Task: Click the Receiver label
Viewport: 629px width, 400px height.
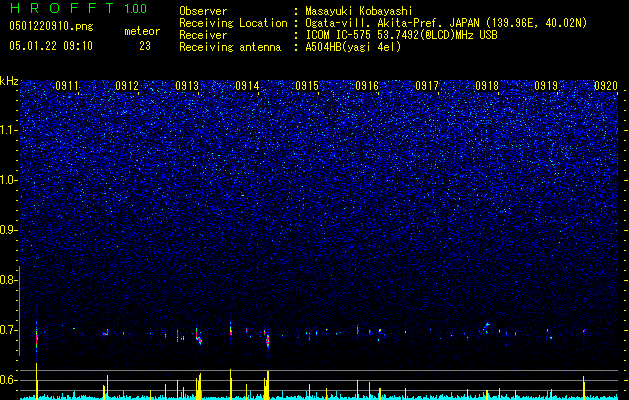Action: pyautogui.click(x=203, y=35)
